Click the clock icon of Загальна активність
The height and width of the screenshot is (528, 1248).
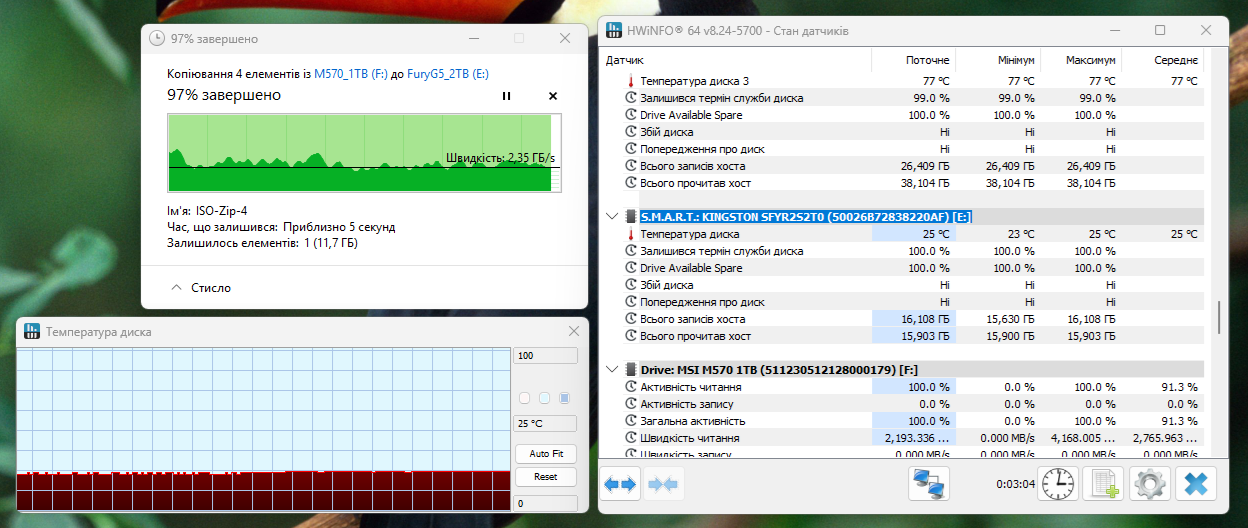630,421
